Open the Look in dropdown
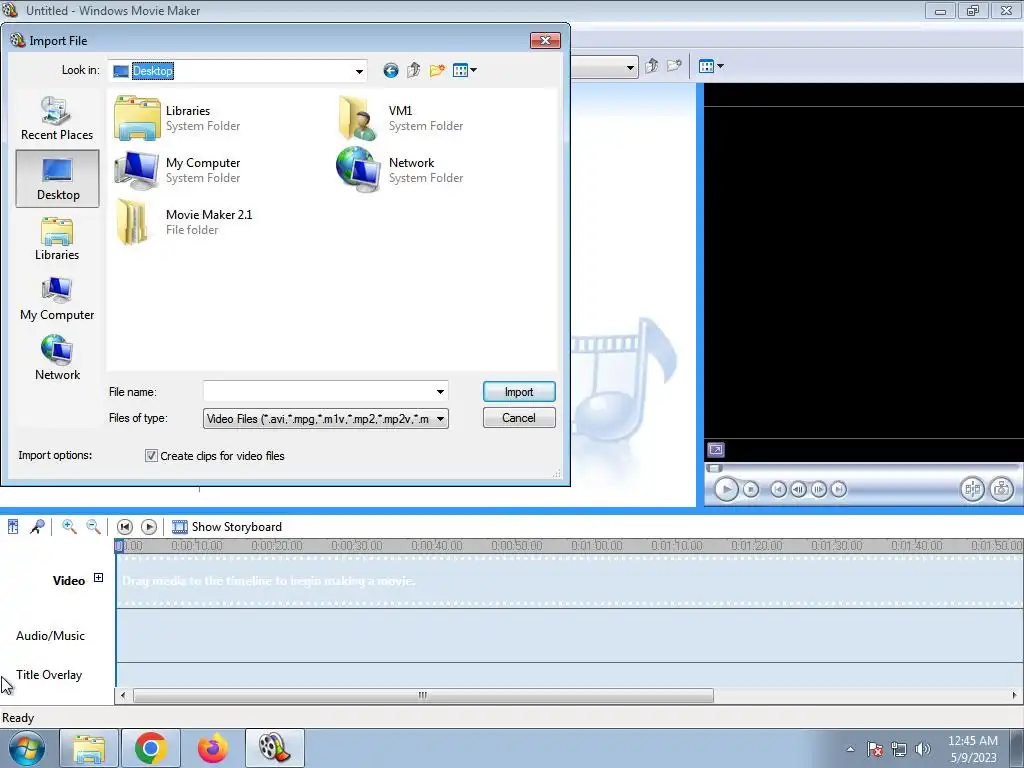The height and width of the screenshot is (768, 1024). click(x=359, y=71)
